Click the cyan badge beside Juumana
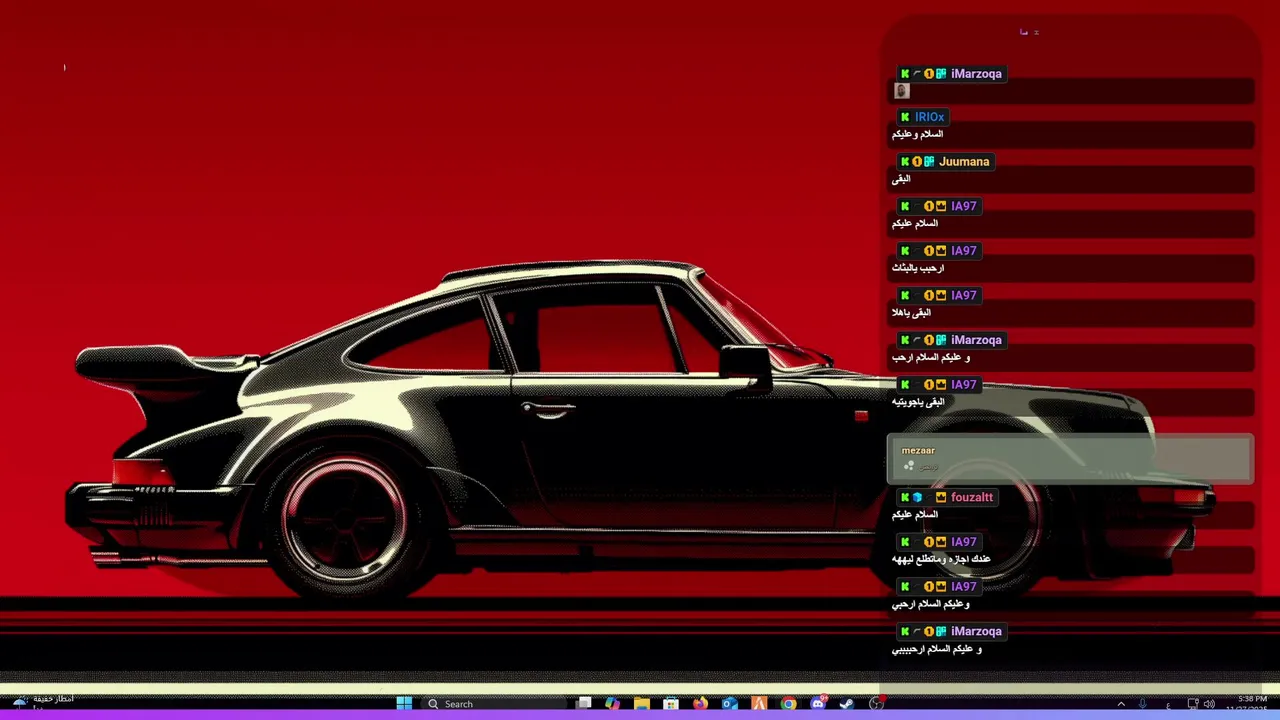The height and width of the screenshot is (720, 1280). click(x=929, y=161)
